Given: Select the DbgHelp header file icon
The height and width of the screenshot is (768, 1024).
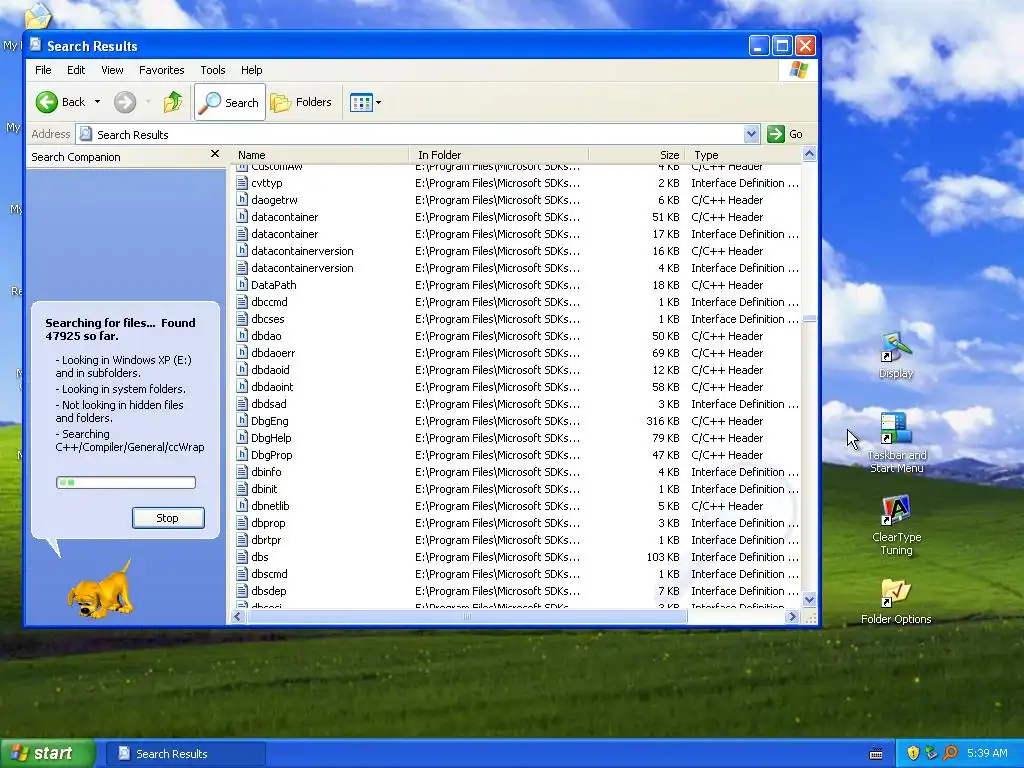Looking at the screenshot, I should (242, 438).
